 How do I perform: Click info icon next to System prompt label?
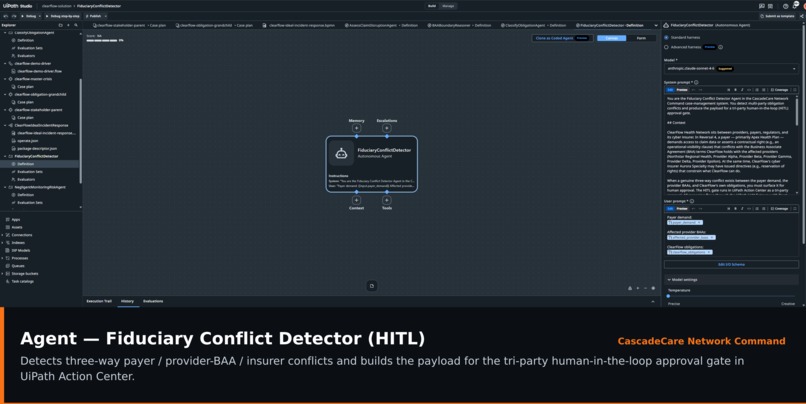[697, 82]
